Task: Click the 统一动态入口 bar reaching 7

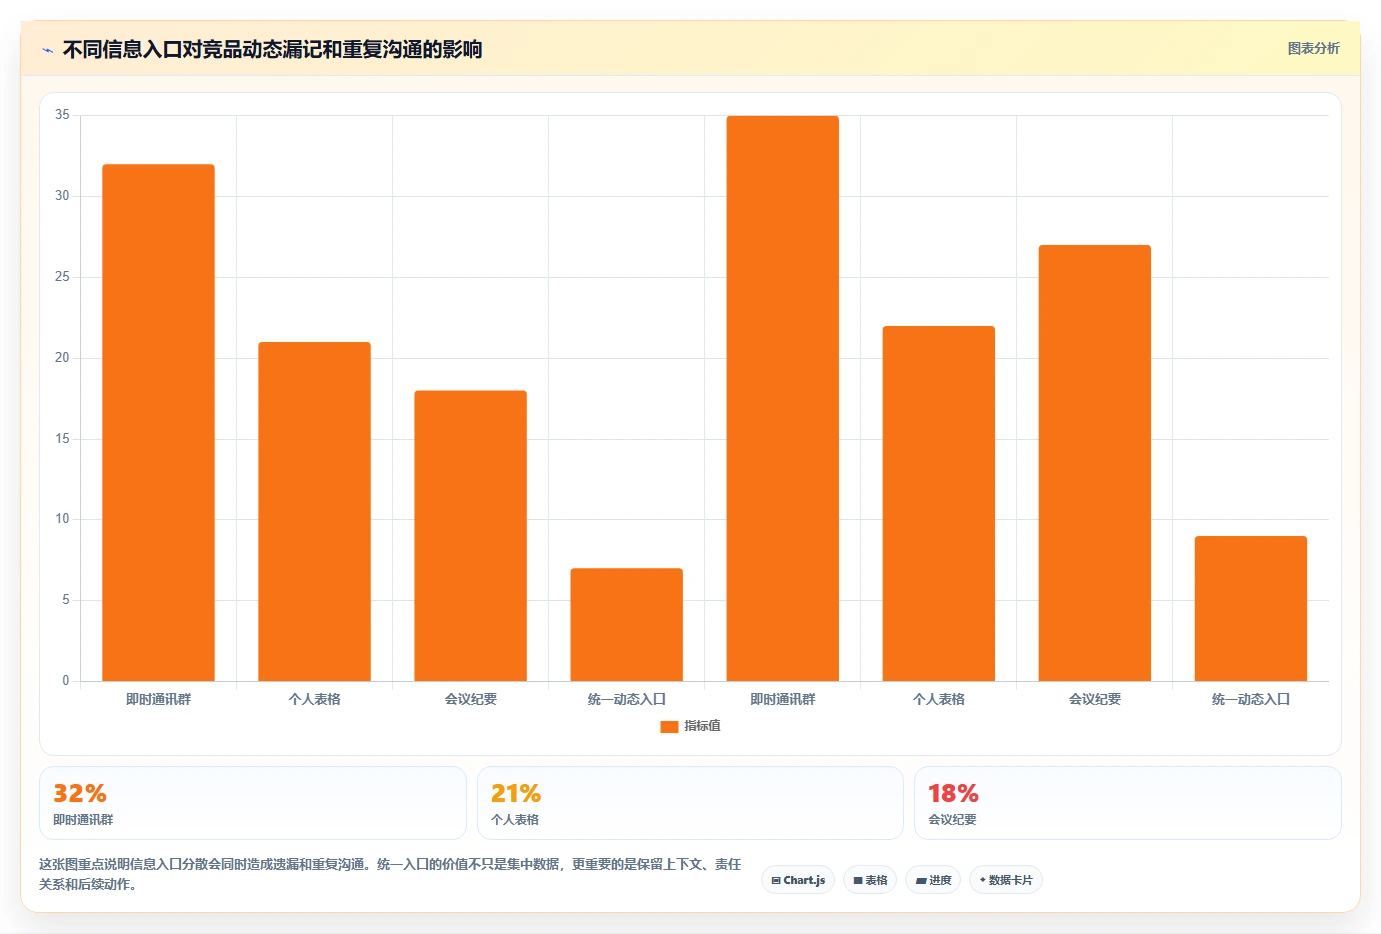Action: pos(626,624)
